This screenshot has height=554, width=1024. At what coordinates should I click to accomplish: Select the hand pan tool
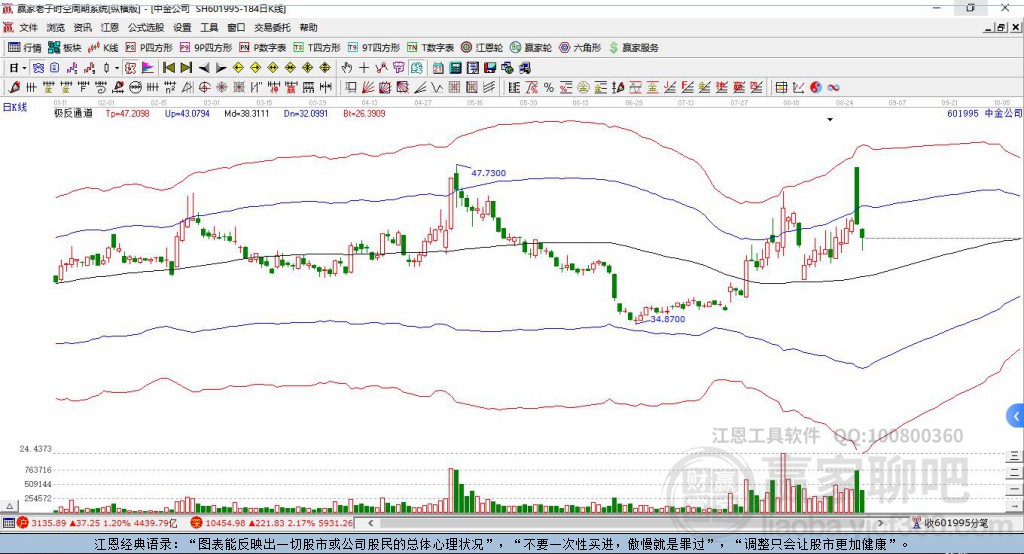347,68
